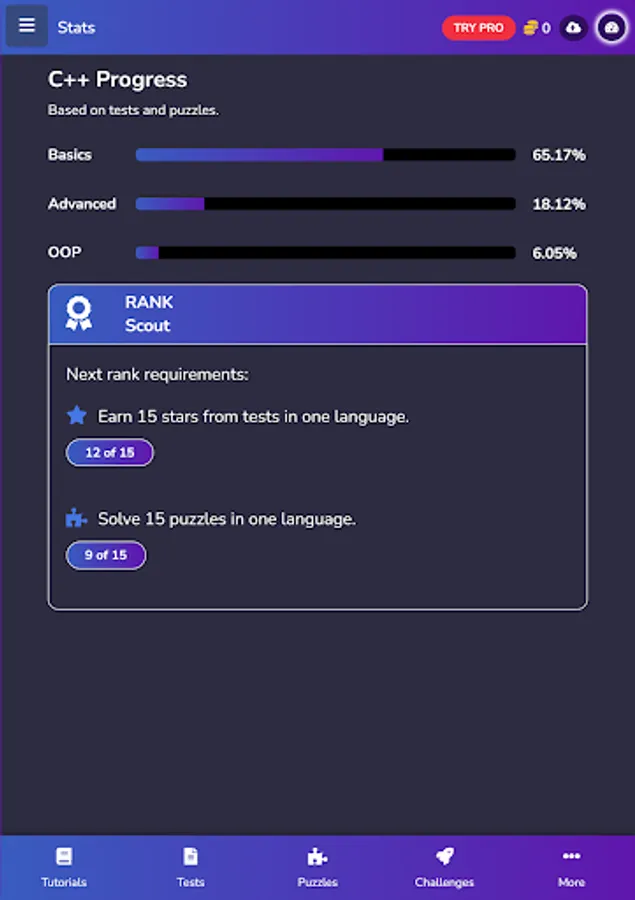Viewport: 635px width, 900px height.
Task: Click the C++ Progress heading
Action: point(117,80)
